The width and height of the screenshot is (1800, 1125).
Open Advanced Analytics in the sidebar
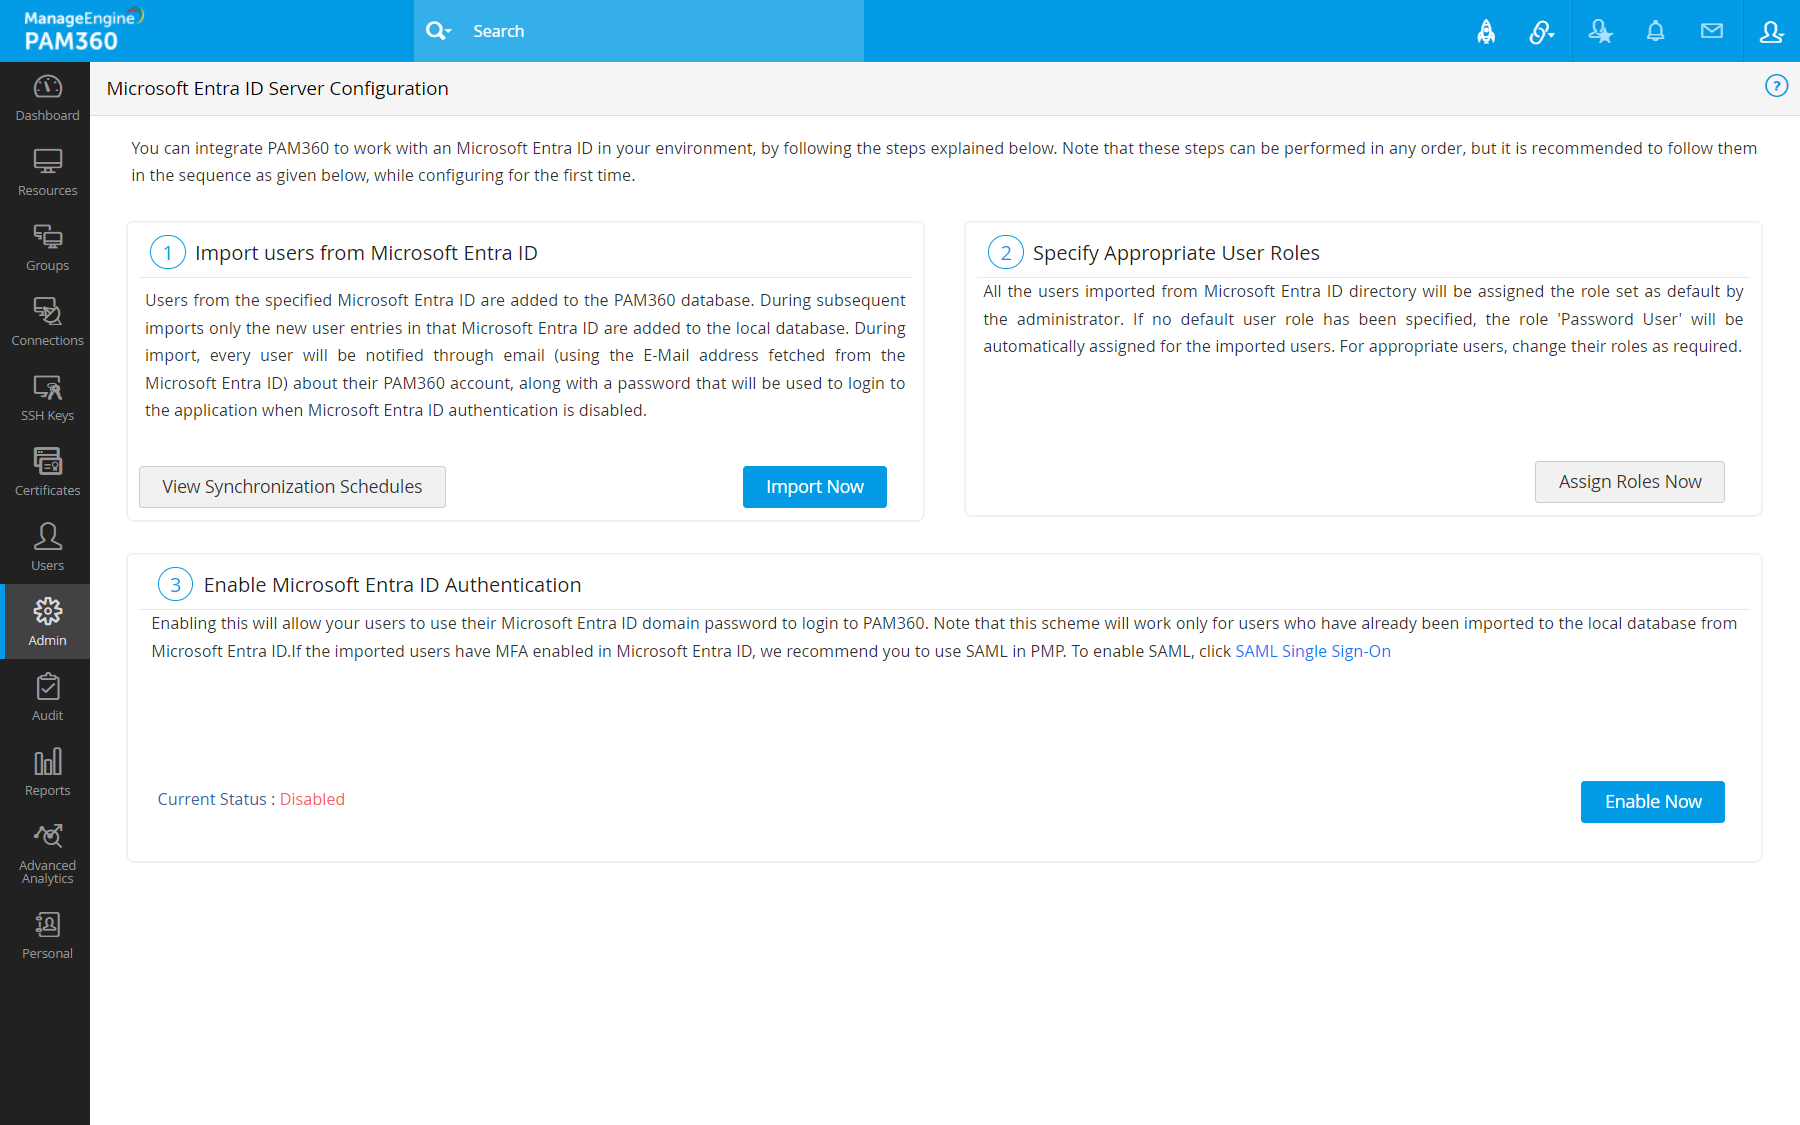click(x=47, y=854)
